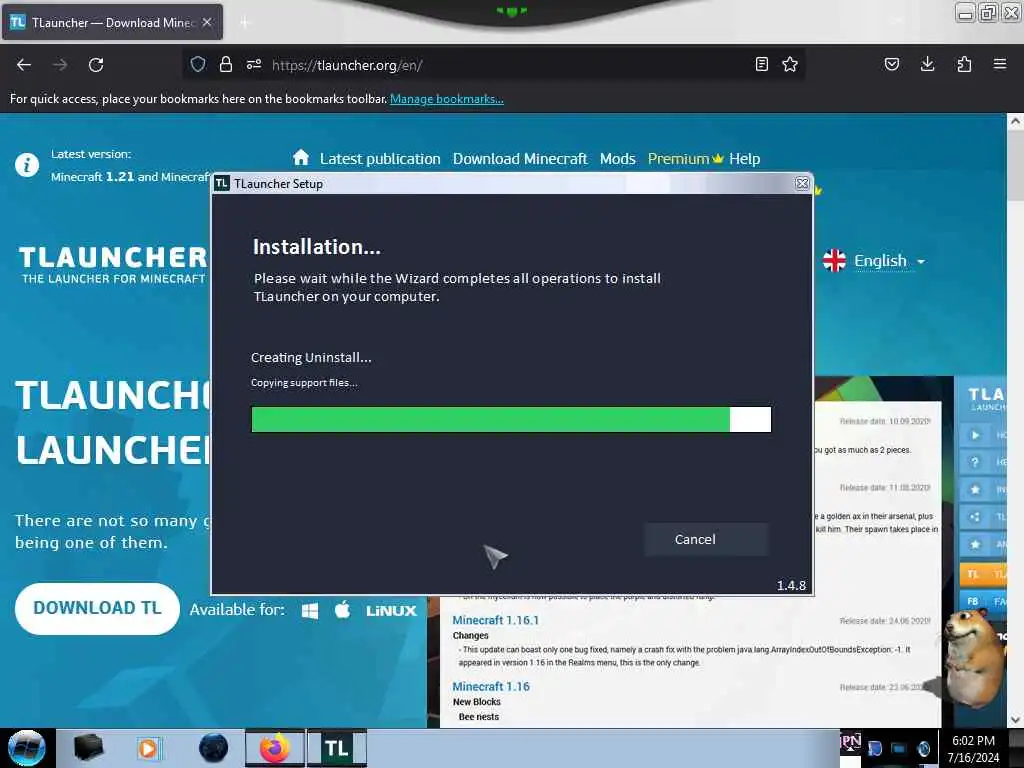The height and width of the screenshot is (768, 1024).
Task: View site security padlock info
Action: pos(225,64)
